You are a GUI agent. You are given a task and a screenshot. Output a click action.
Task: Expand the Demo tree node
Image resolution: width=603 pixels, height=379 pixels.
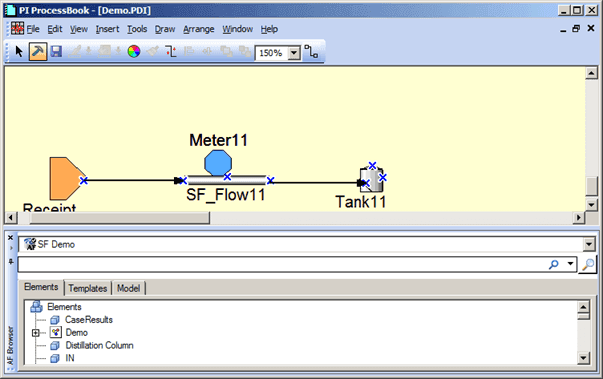36,333
